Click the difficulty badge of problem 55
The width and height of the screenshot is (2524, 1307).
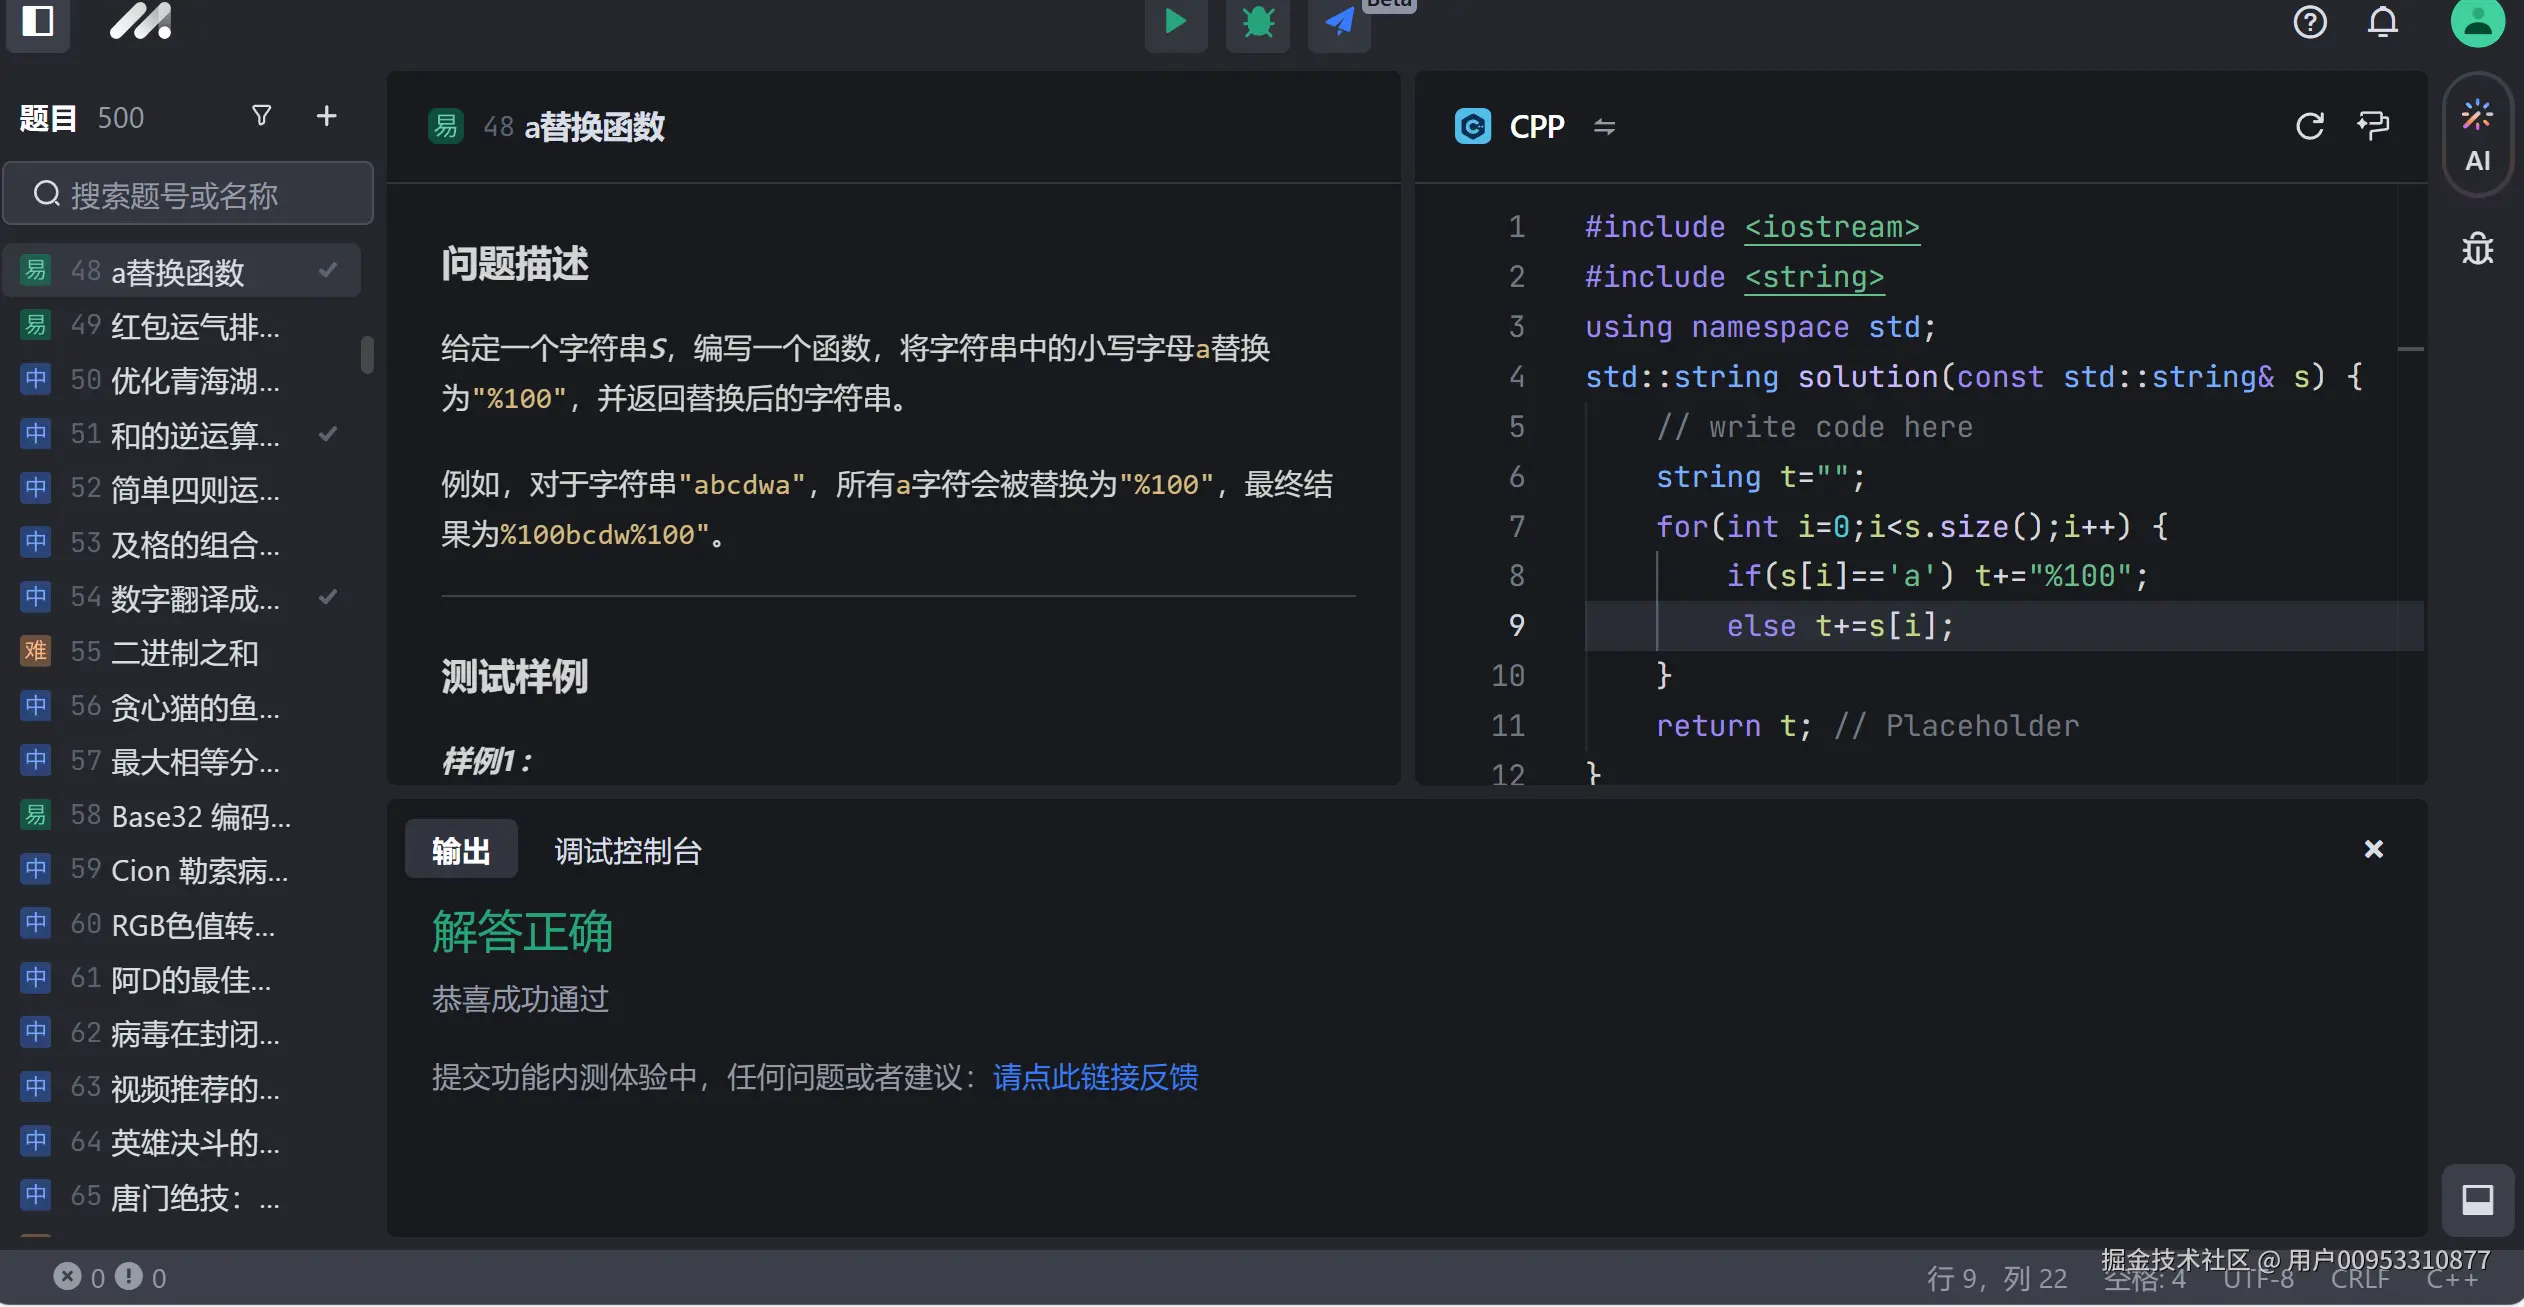pos(36,651)
